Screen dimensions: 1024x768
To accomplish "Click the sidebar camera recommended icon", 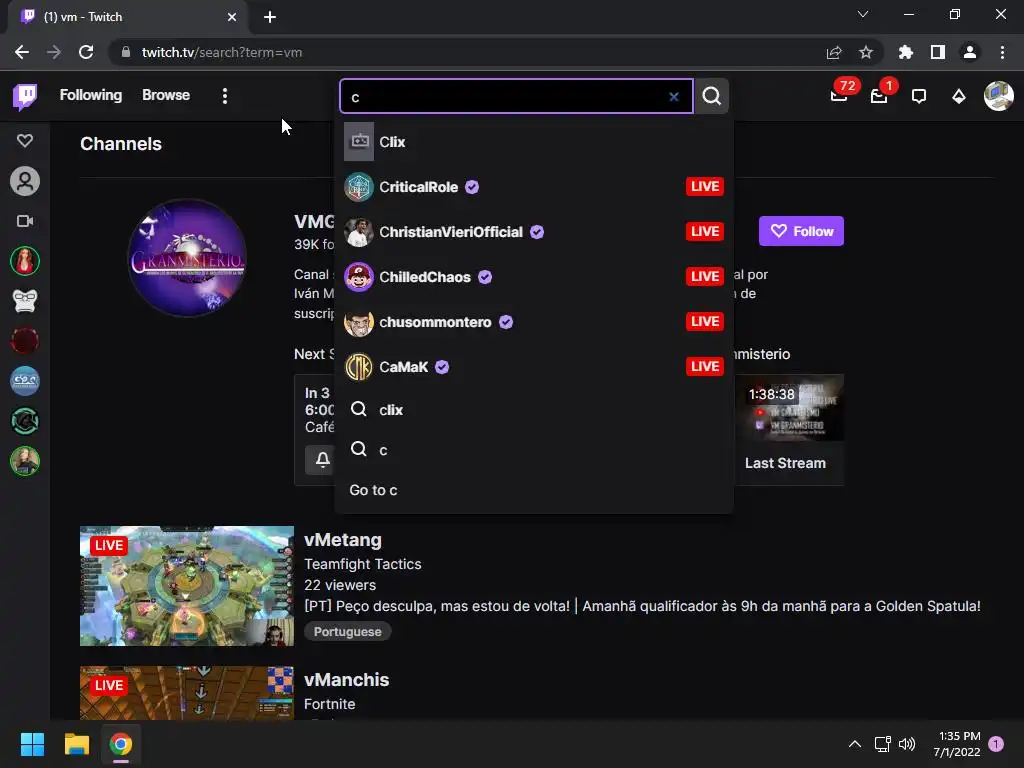I will point(25,221).
